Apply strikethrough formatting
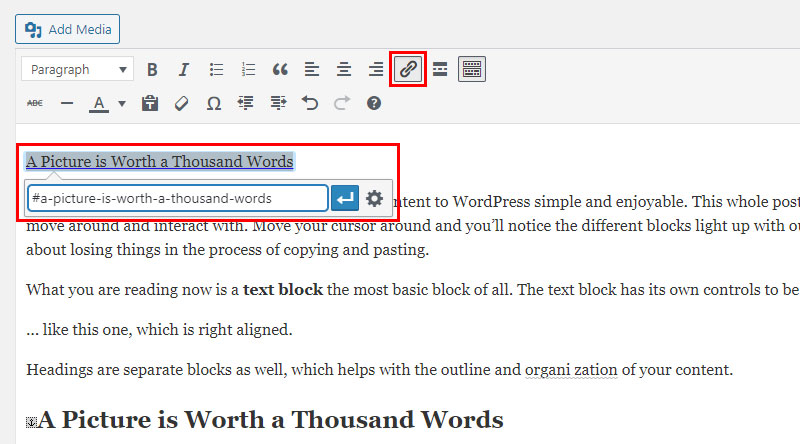Image resolution: width=800 pixels, height=444 pixels. pyautogui.click(x=35, y=104)
